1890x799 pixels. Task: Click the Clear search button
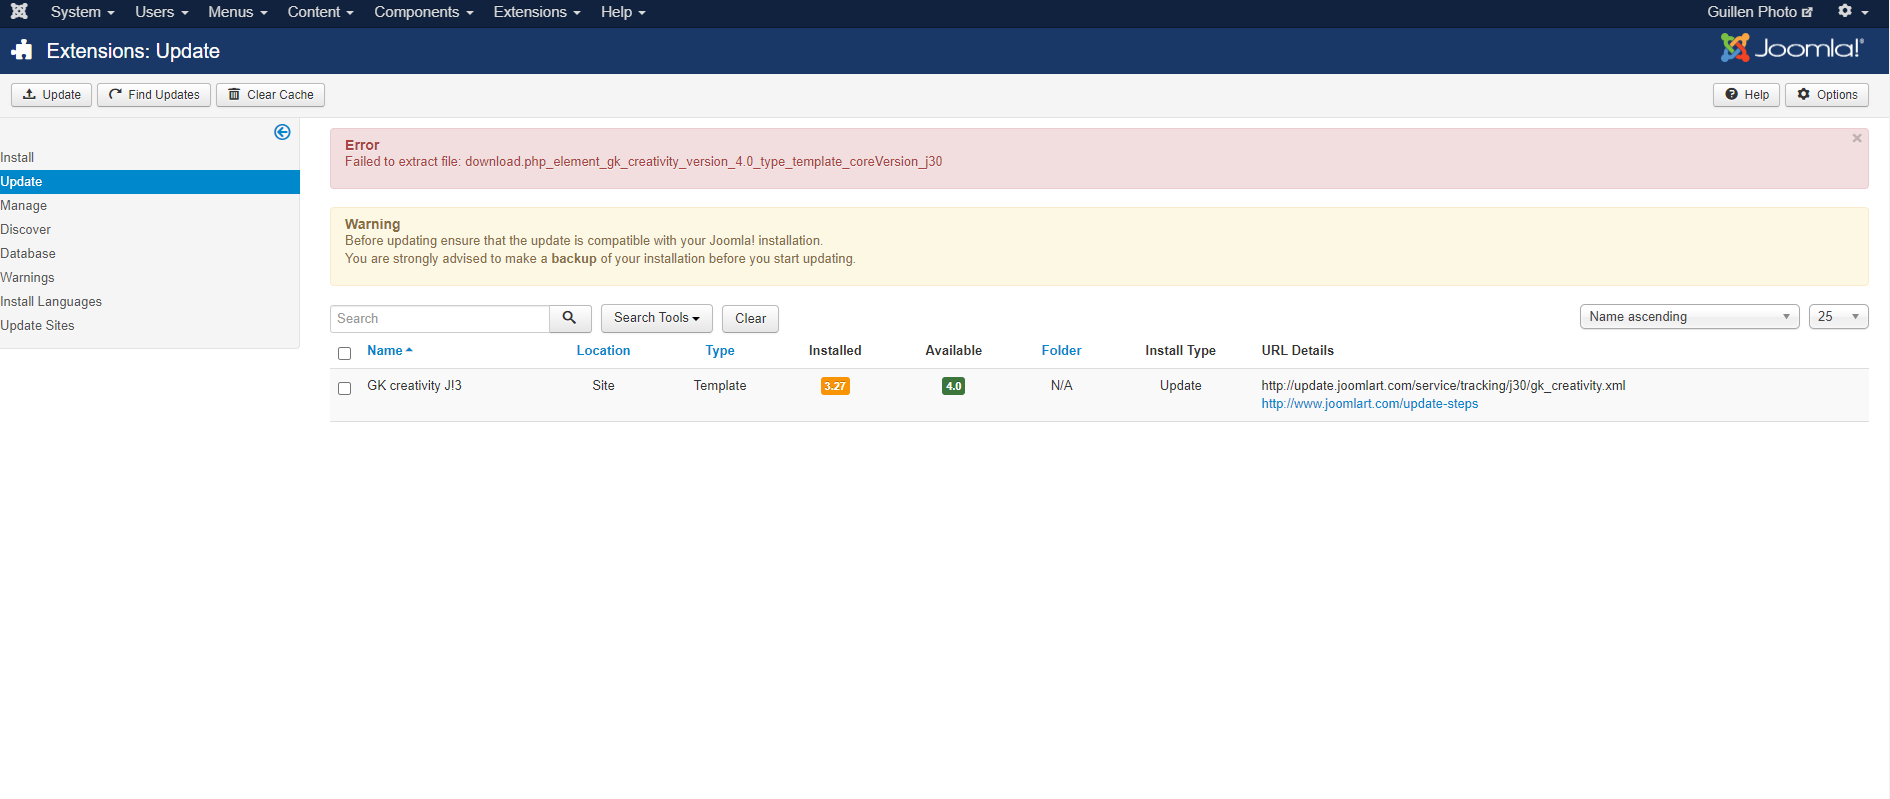pos(750,318)
